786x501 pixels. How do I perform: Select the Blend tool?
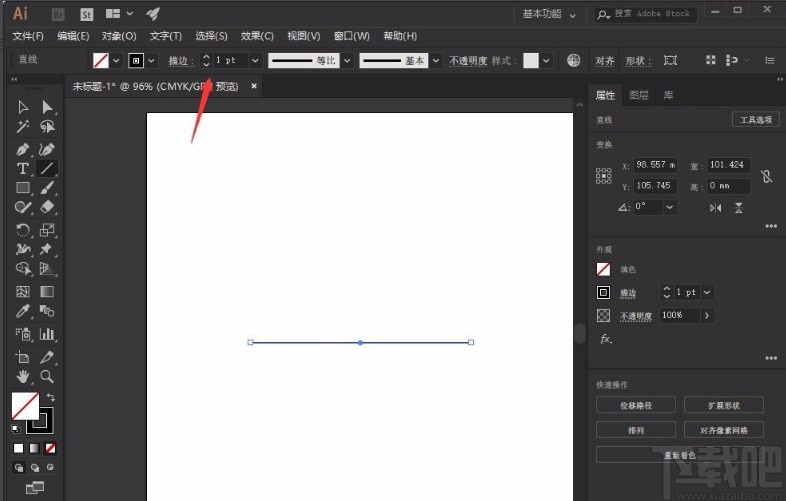(x=47, y=311)
